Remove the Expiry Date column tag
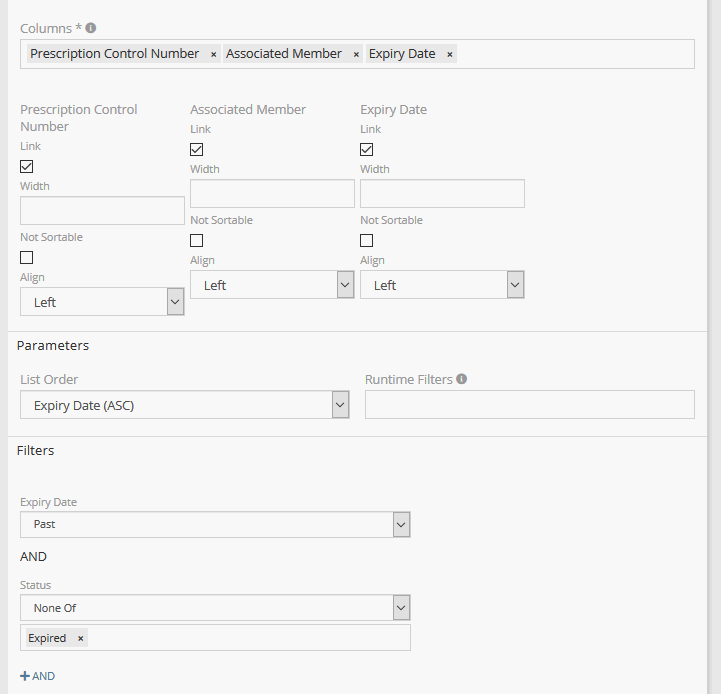 [449, 55]
